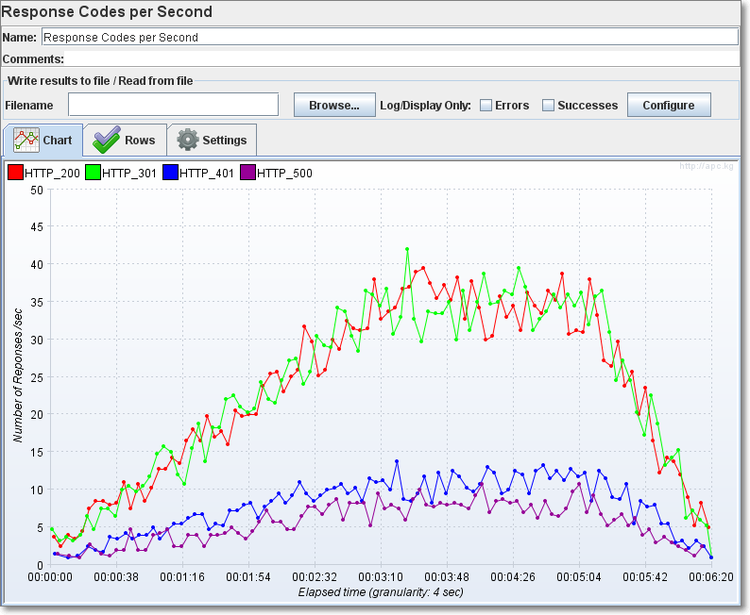Enable the Successes checkbox
The width and height of the screenshot is (750, 615).
pyautogui.click(x=548, y=105)
